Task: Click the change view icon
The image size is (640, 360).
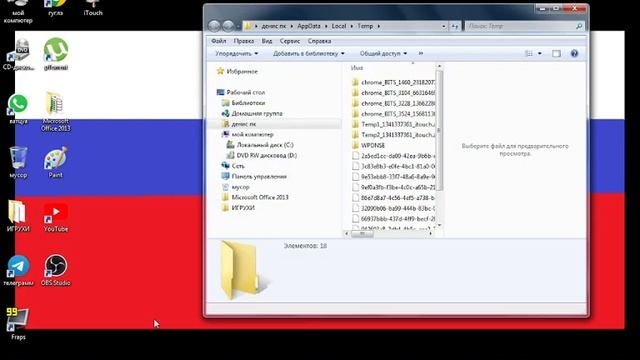Action: tap(529, 53)
